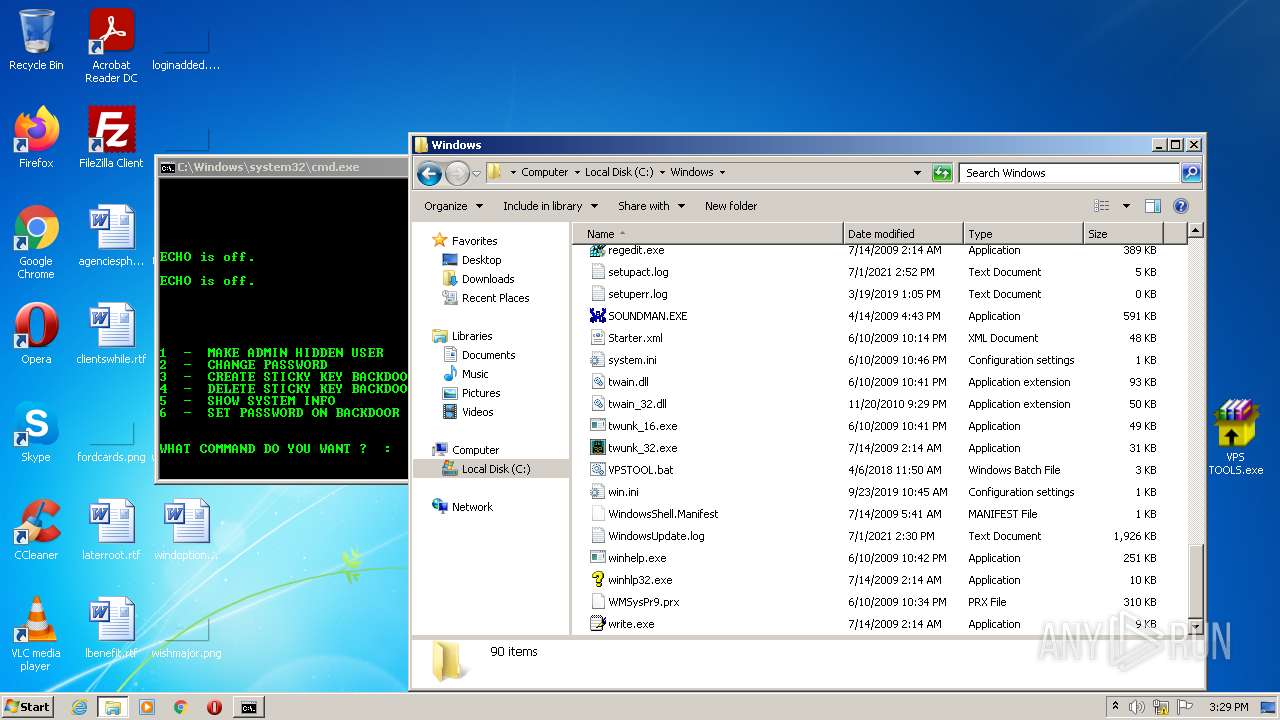1280x720 pixels.
Task: Launch FileZilla Client from desktop
Action: 111,138
